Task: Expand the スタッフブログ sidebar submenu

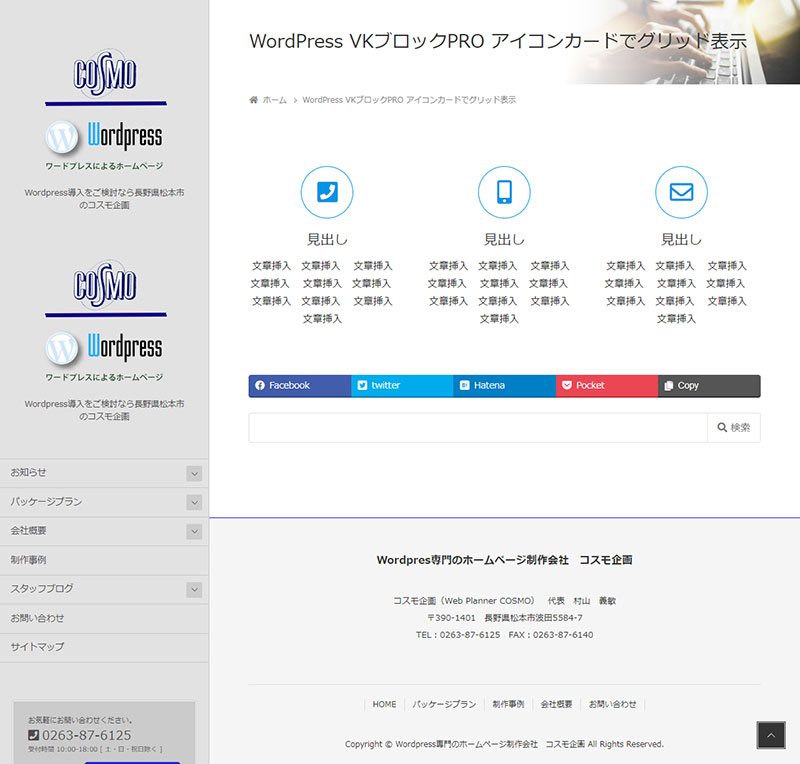Action: (x=194, y=589)
